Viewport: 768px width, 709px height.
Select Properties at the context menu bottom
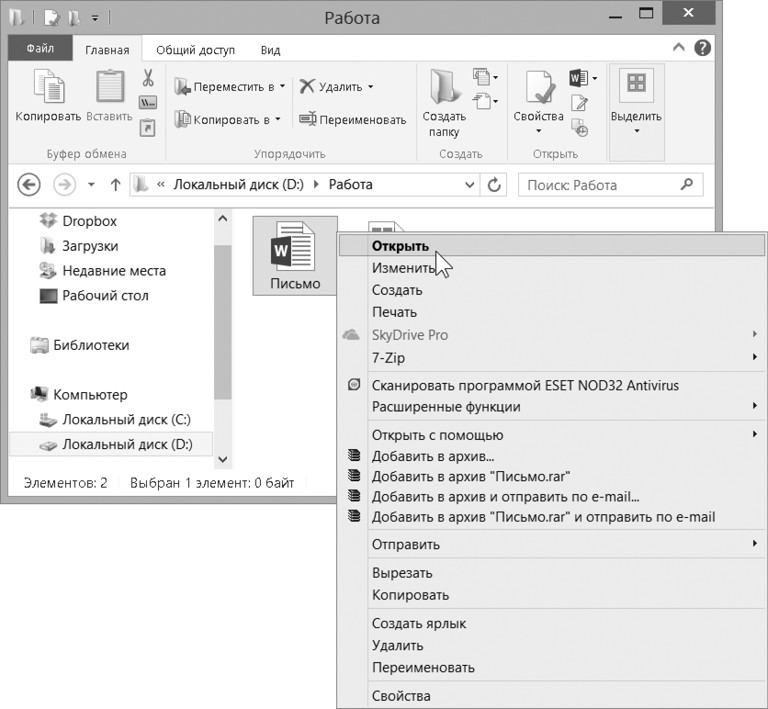(x=400, y=696)
